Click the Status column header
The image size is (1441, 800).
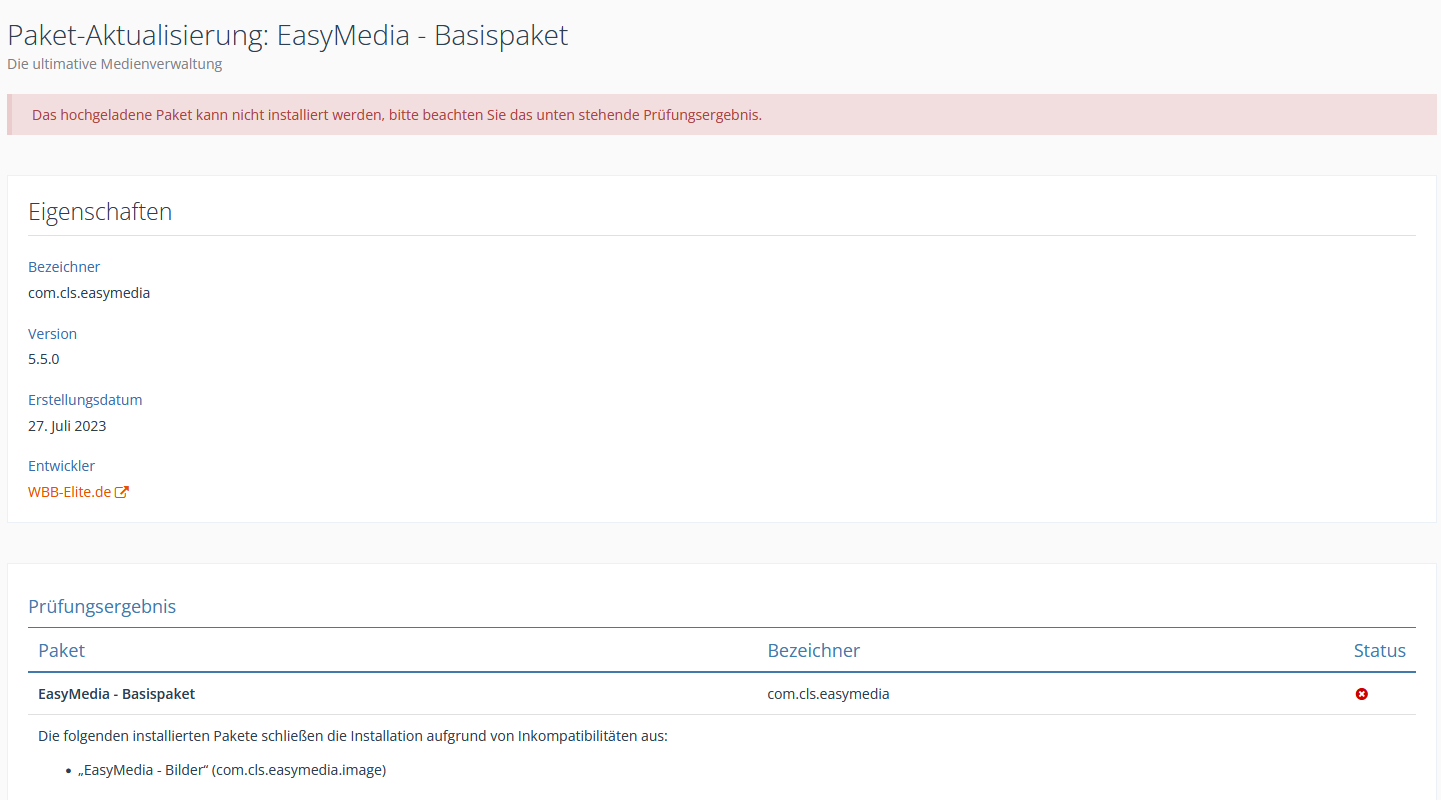click(x=1379, y=650)
